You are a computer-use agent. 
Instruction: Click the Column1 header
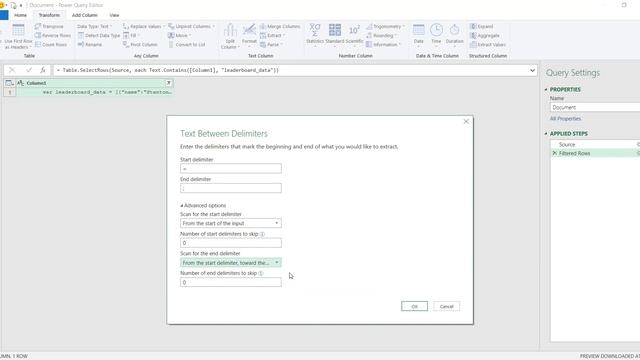pos(95,83)
